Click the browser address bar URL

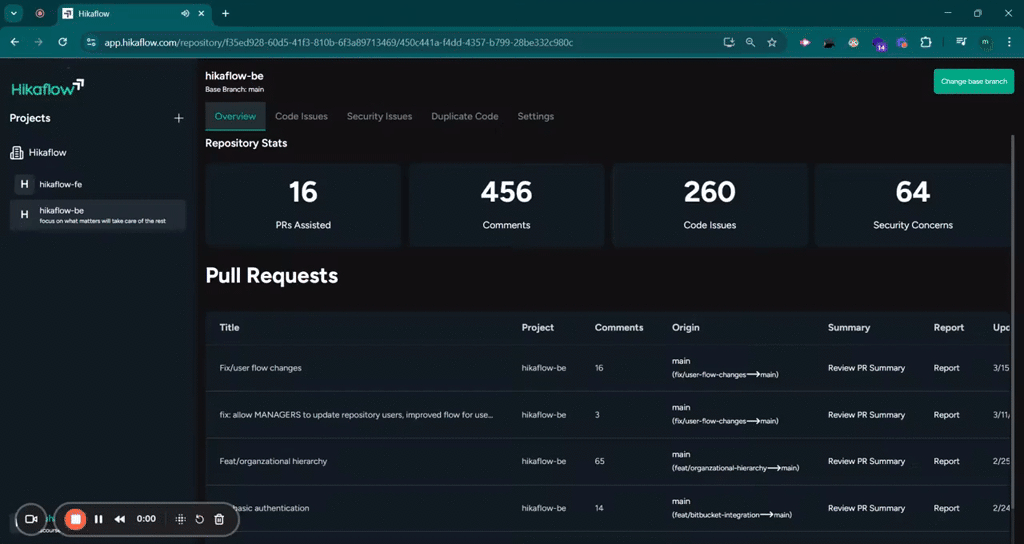[x=340, y=43]
